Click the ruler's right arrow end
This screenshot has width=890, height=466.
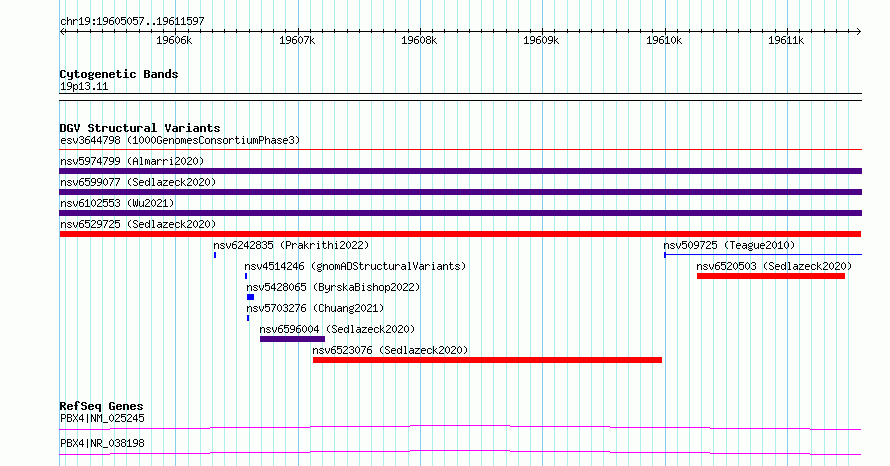859,32
